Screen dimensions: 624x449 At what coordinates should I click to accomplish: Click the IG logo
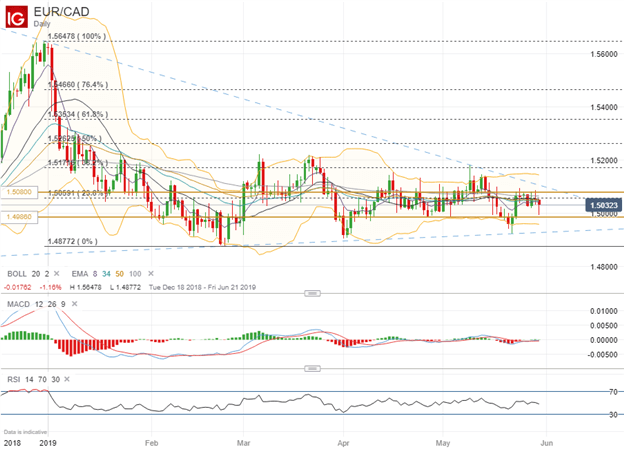tap(16, 17)
